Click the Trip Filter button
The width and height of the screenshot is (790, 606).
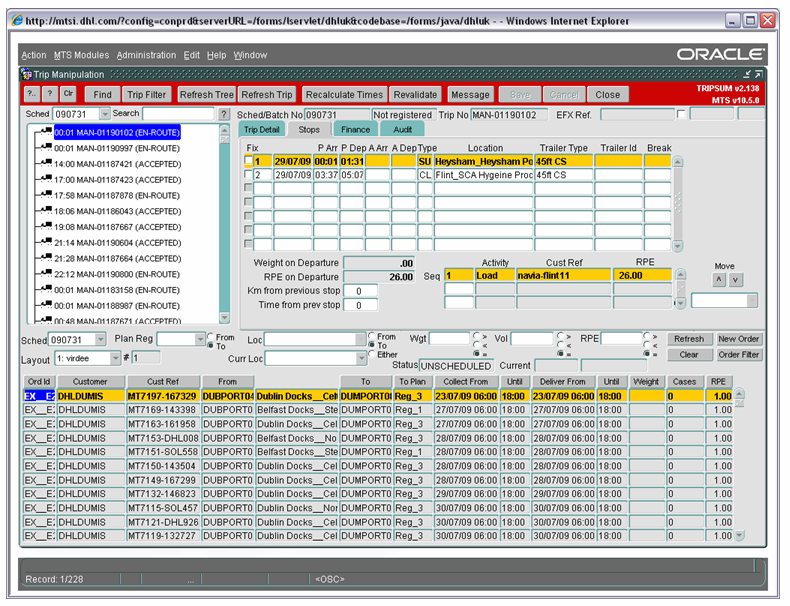[x=146, y=94]
